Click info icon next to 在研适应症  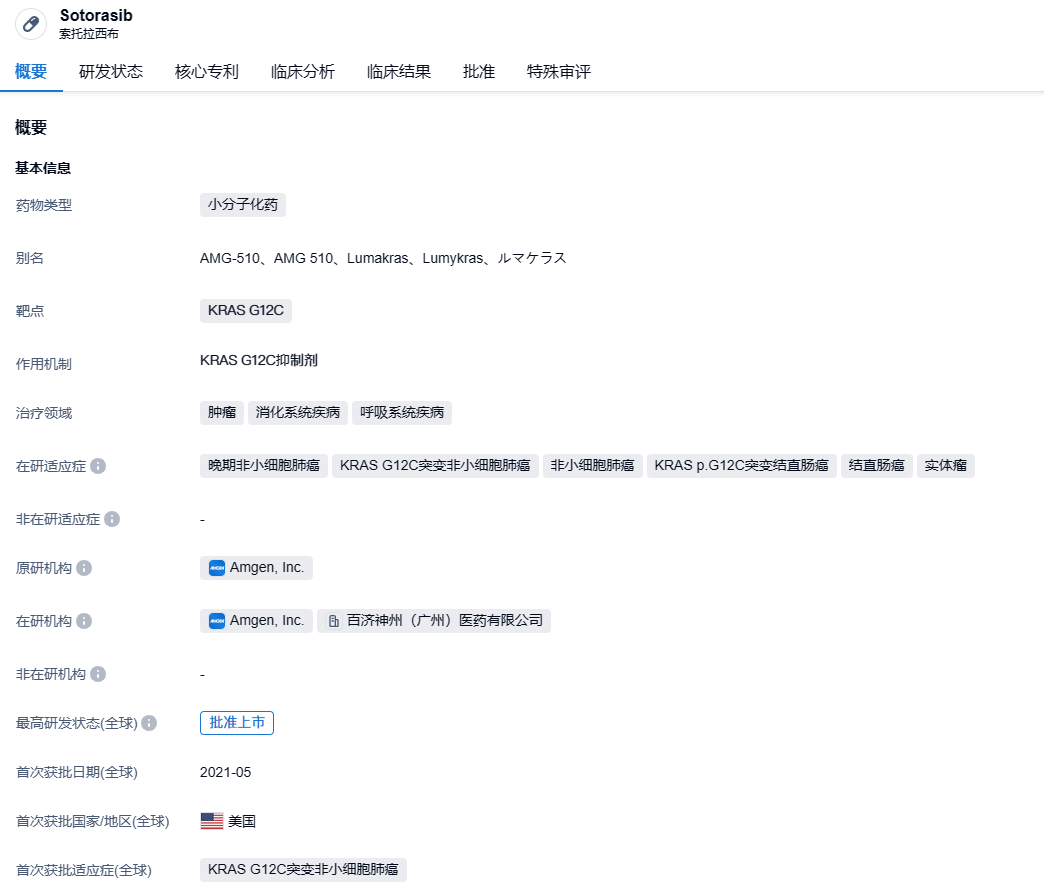pyautogui.click(x=98, y=467)
